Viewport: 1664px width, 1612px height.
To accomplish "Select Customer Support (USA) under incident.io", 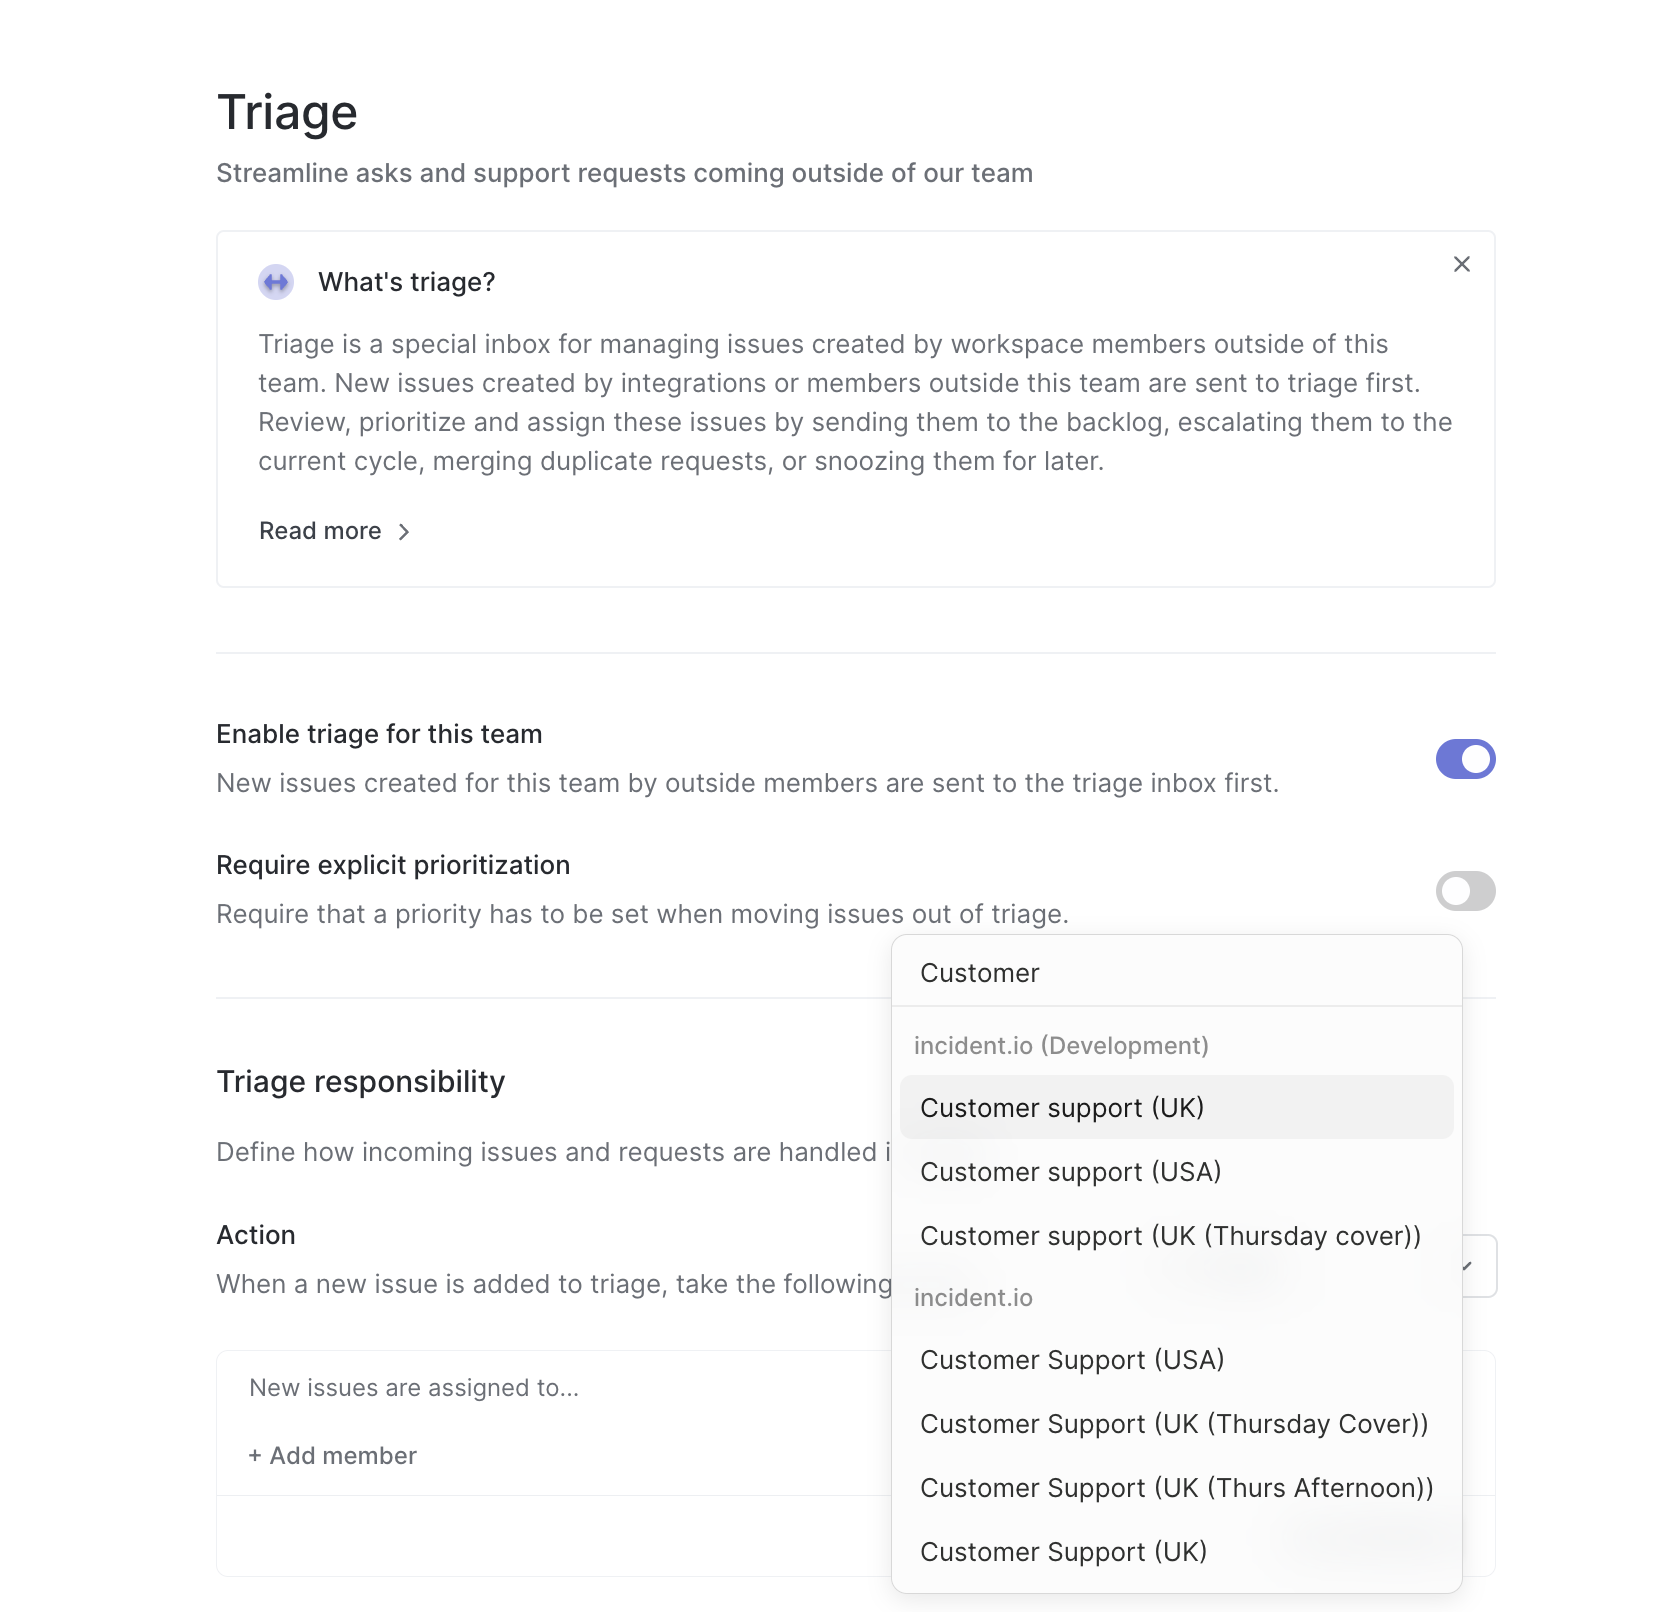I will tap(1176, 1360).
